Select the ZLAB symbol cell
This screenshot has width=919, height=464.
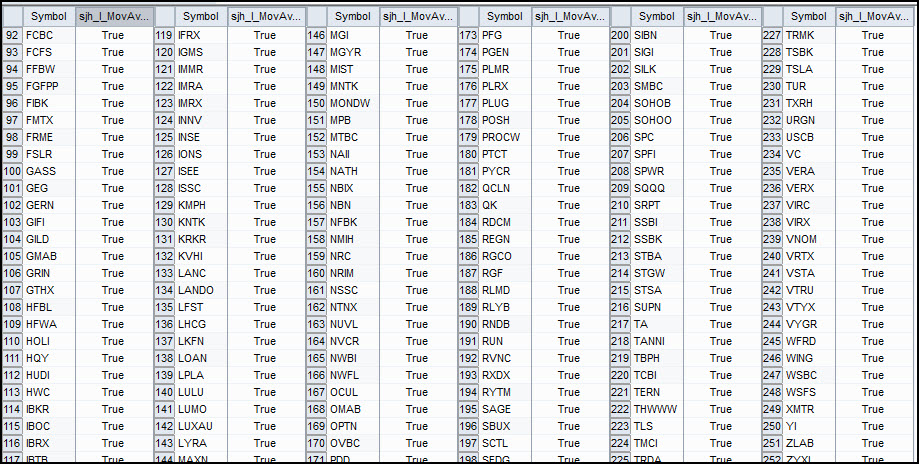tap(809, 443)
